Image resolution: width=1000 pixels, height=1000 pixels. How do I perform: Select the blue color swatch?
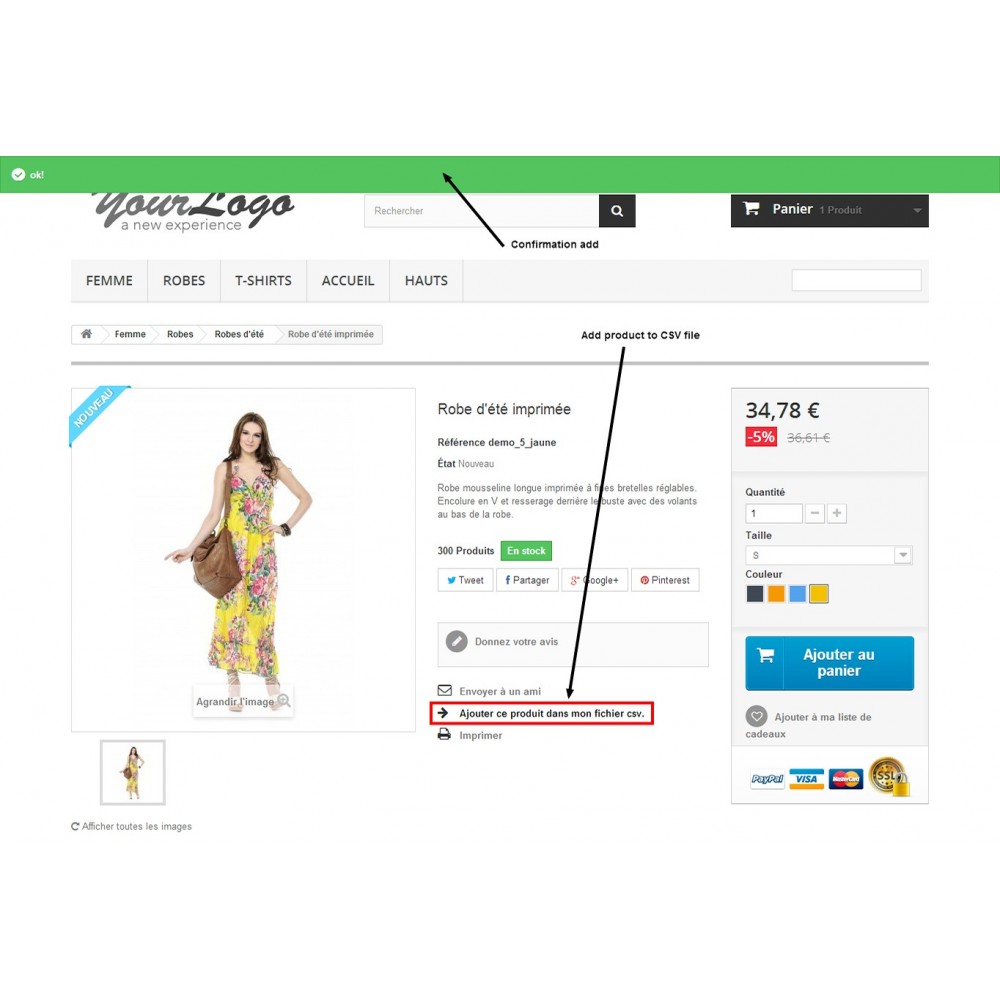point(797,594)
